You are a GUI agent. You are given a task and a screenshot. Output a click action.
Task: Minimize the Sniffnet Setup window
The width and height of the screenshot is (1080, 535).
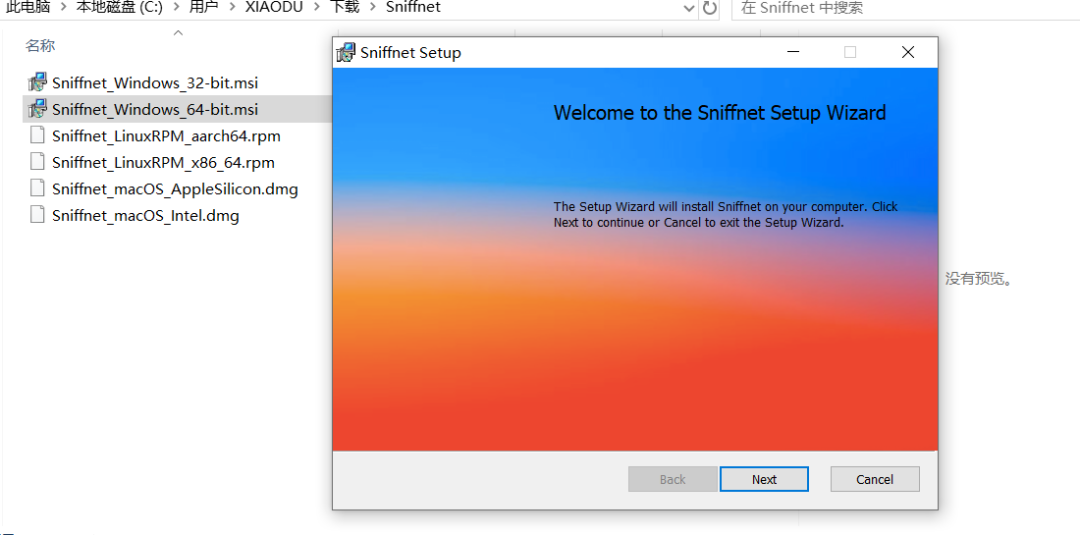click(793, 53)
